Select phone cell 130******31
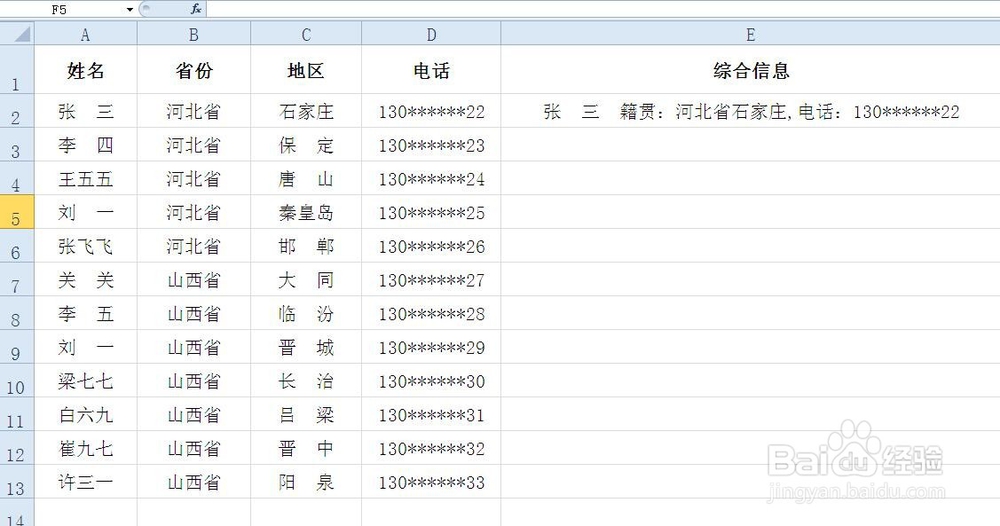Image resolution: width=1000 pixels, height=526 pixels. pyautogui.click(x=432, y=415)
